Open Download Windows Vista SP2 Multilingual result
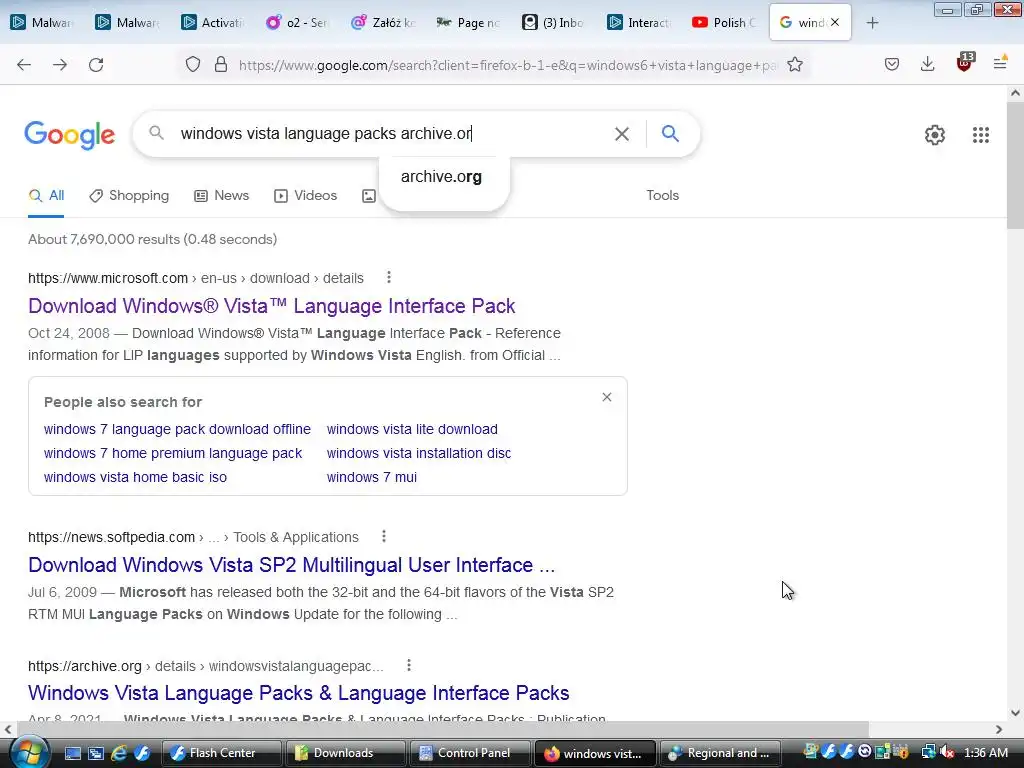 click(x=291, y=565)
